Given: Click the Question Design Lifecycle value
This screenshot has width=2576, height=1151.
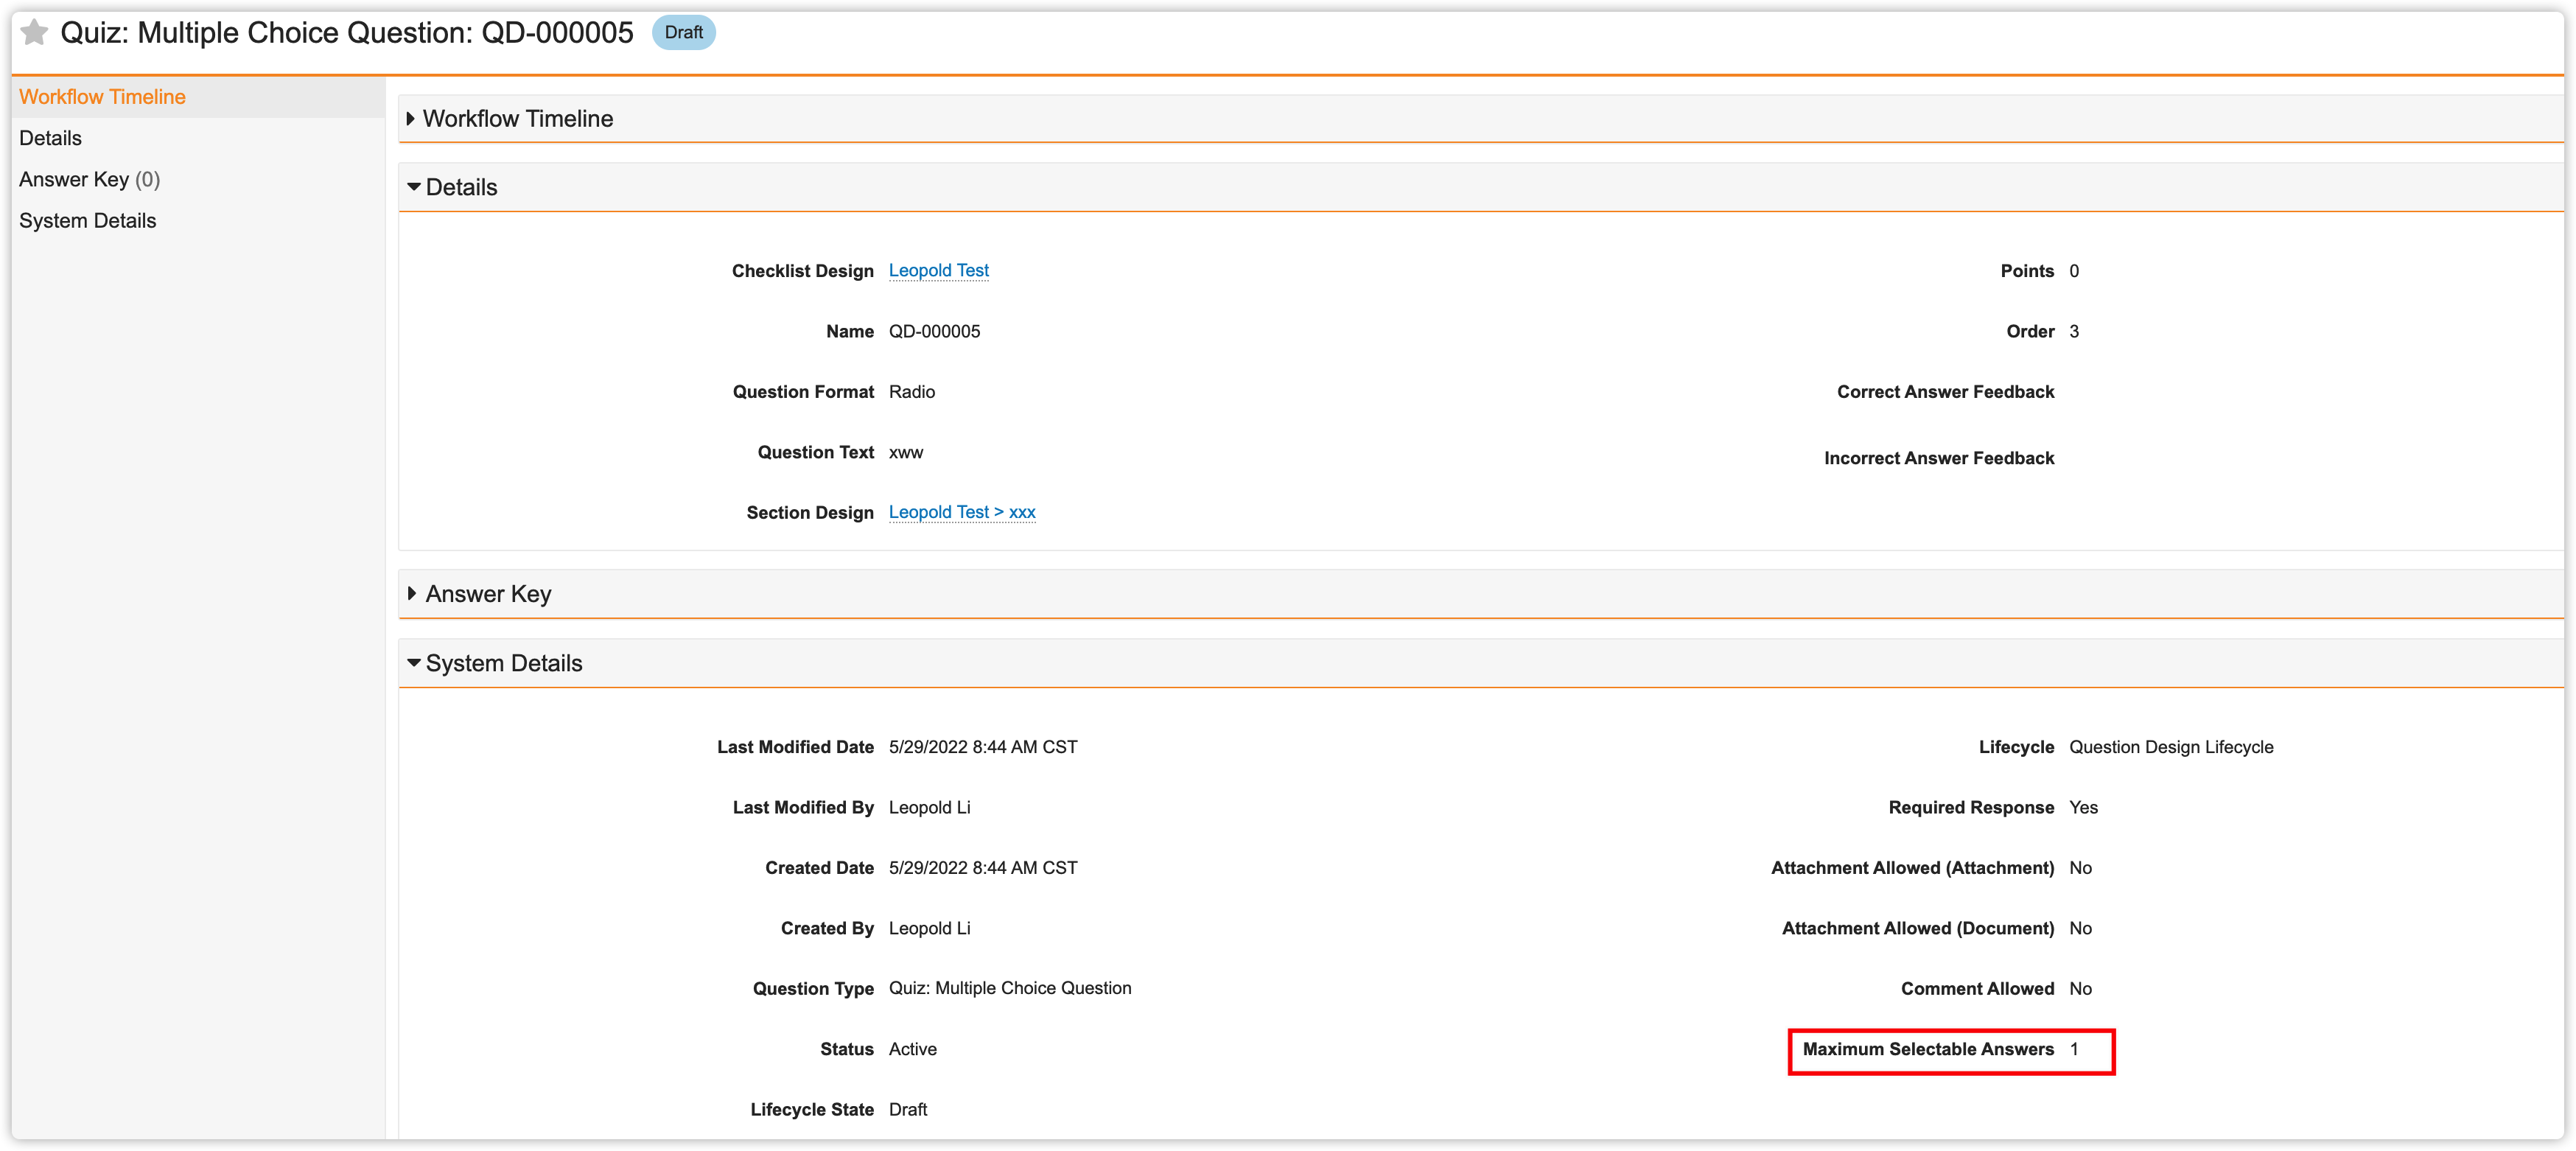Looking at the screenshot, I should click(x=2170, y=747).
